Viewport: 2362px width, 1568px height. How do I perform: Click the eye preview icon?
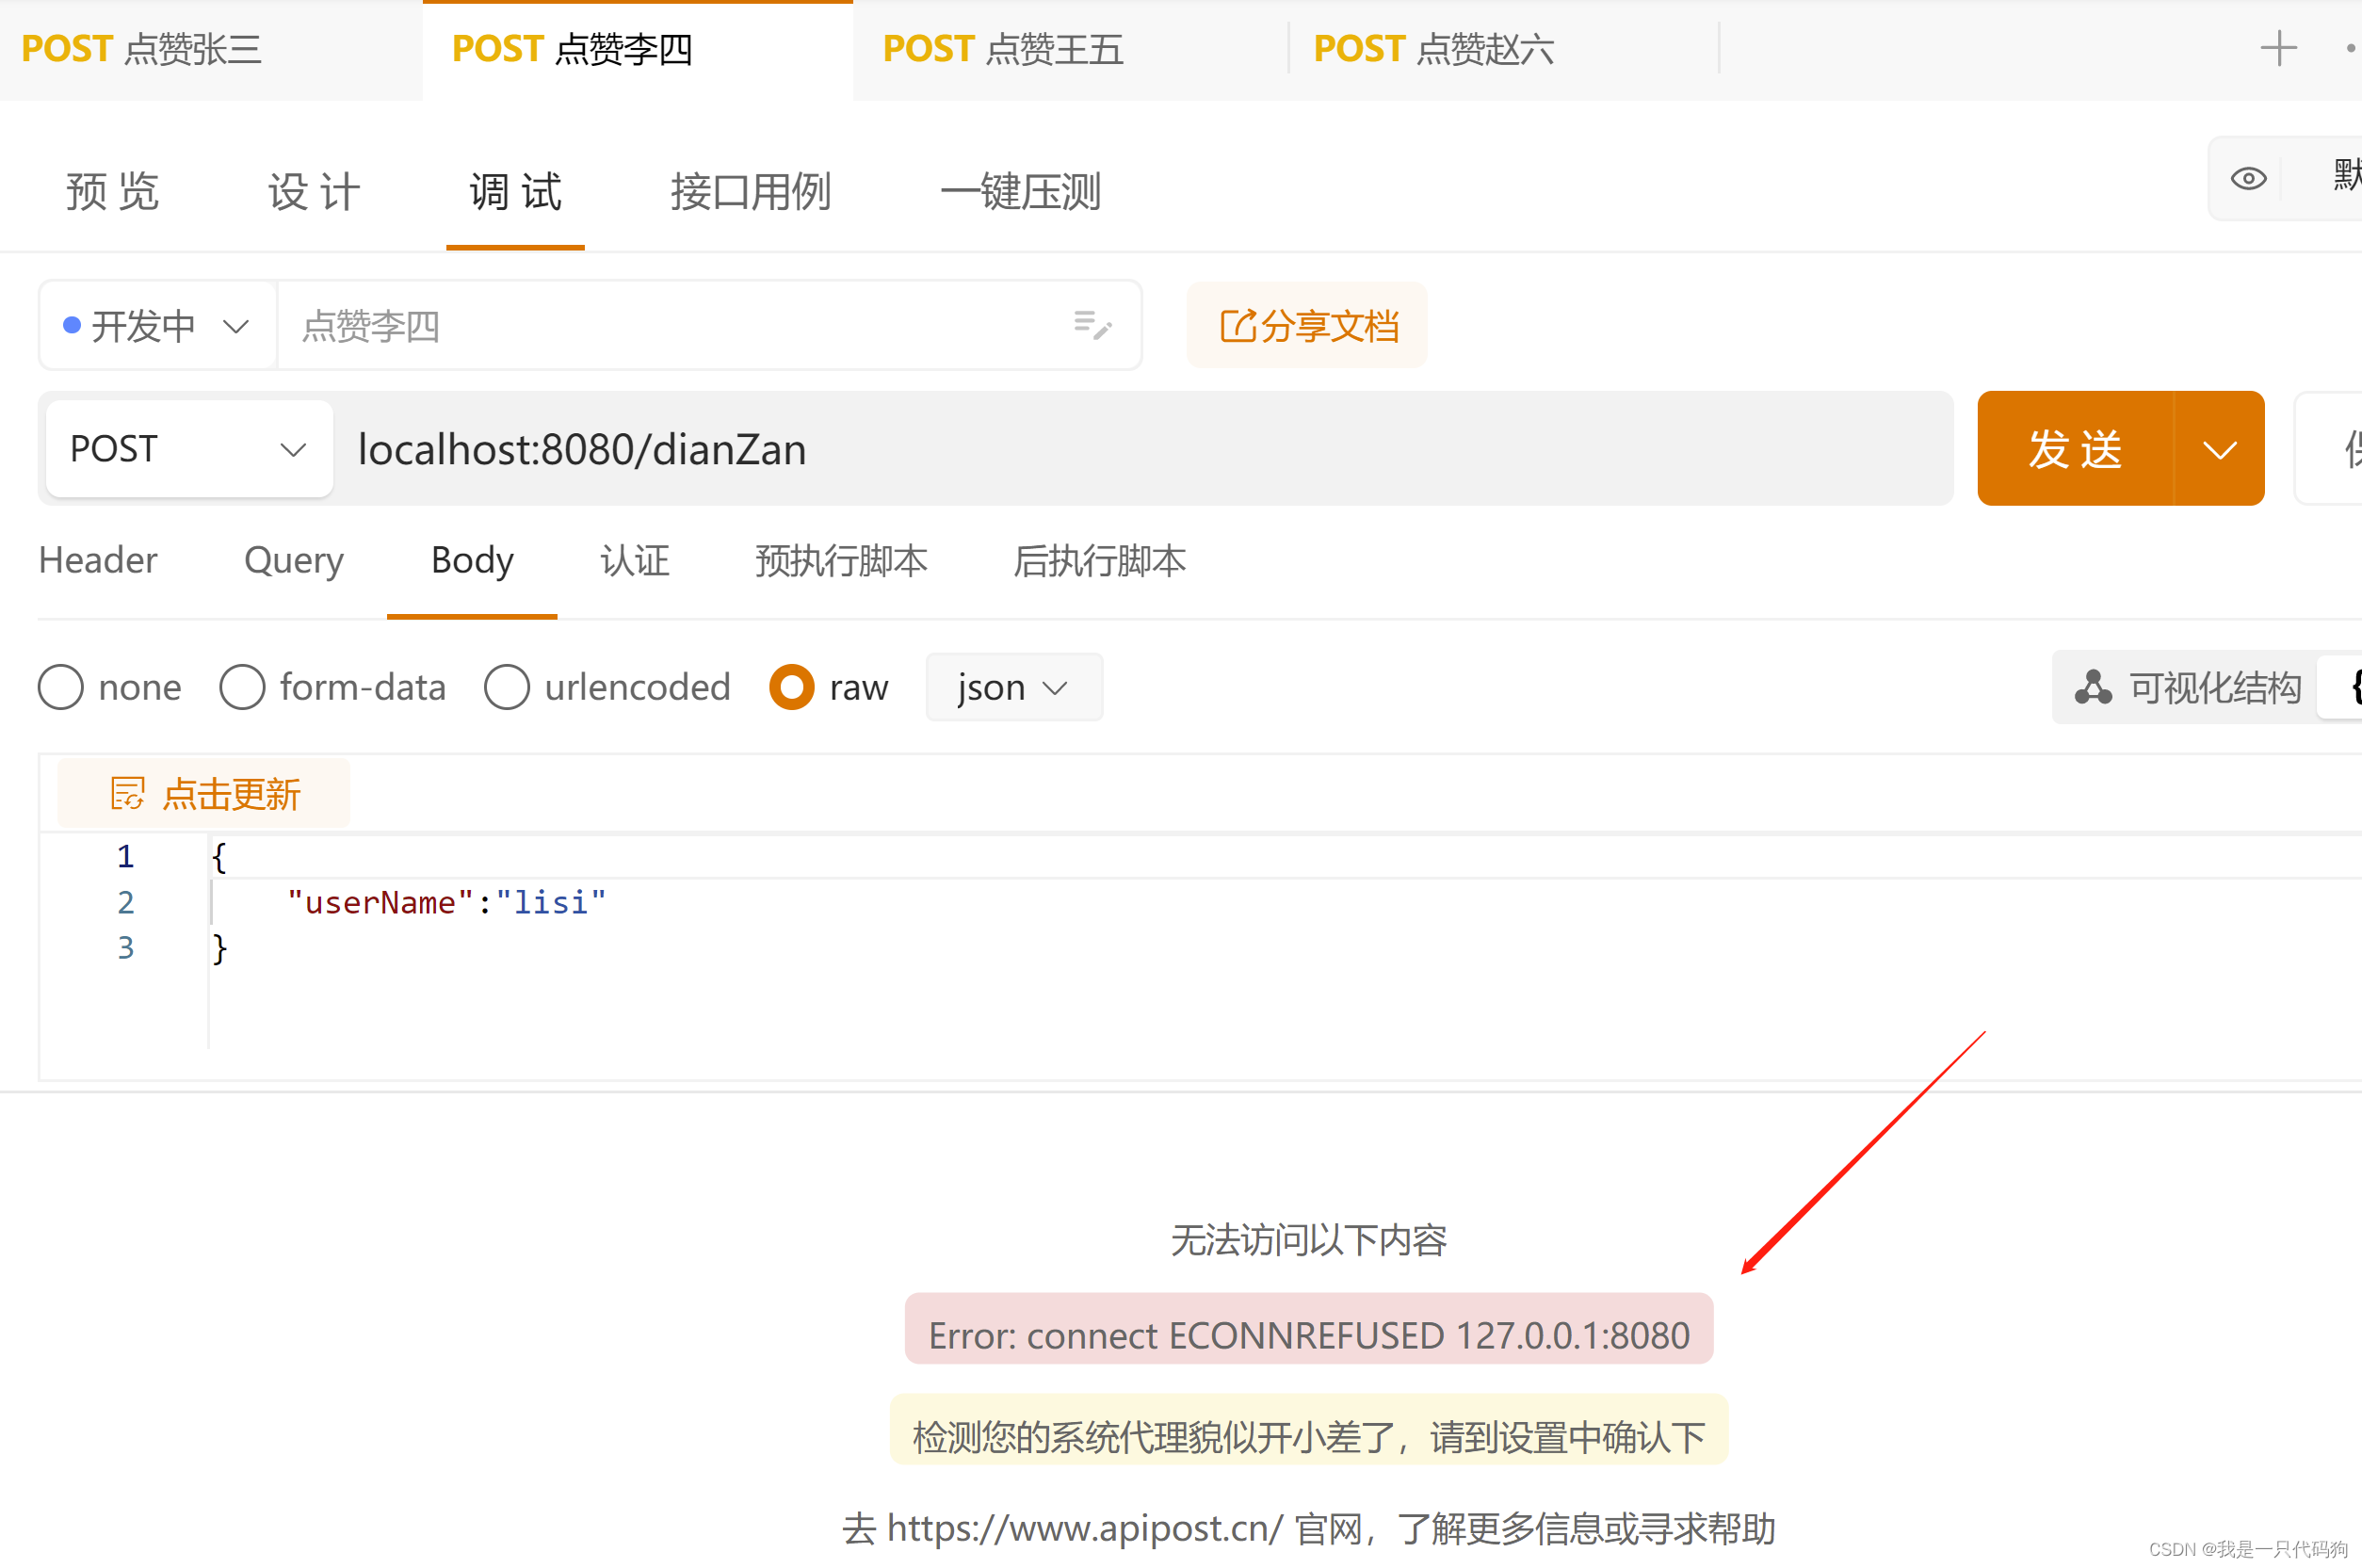(x=2248, y=179)
